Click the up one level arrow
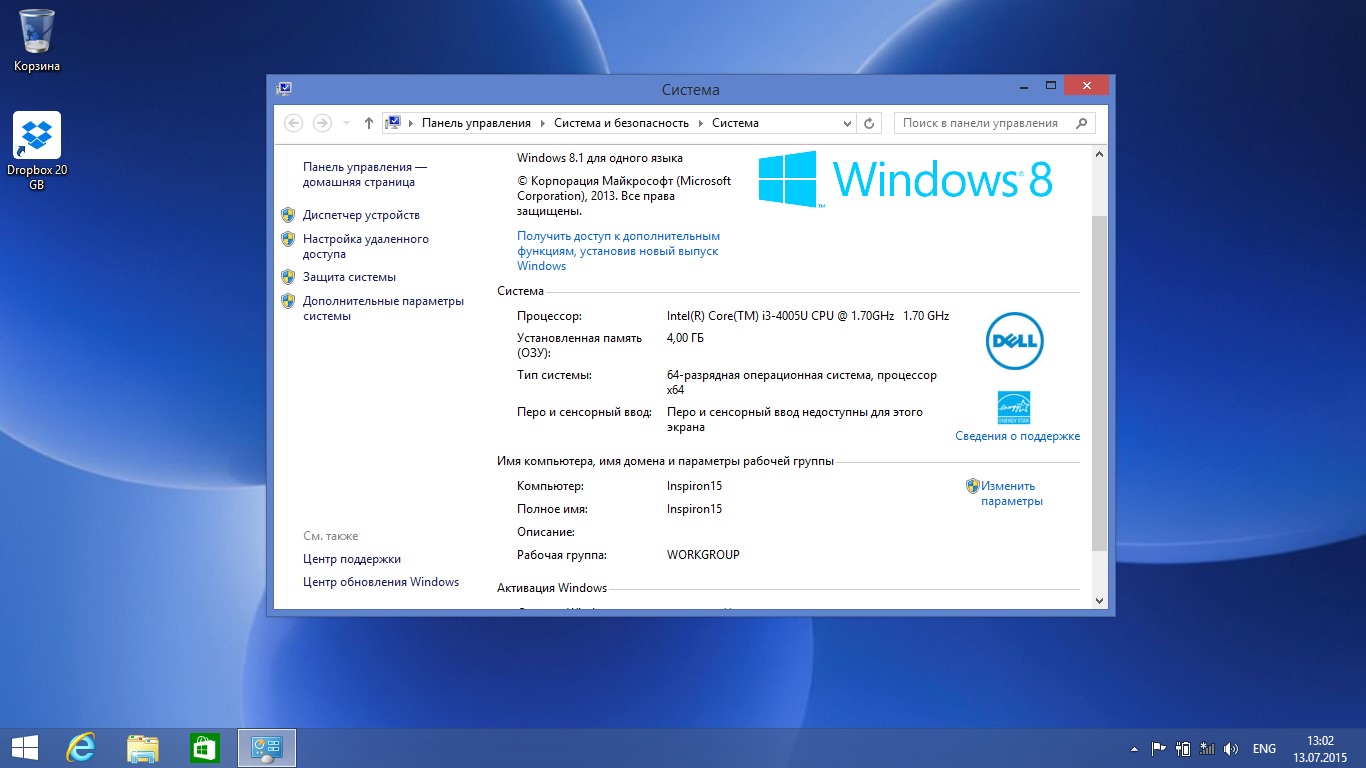Viewport: 1366px width, 768px height. pos(369,123)
